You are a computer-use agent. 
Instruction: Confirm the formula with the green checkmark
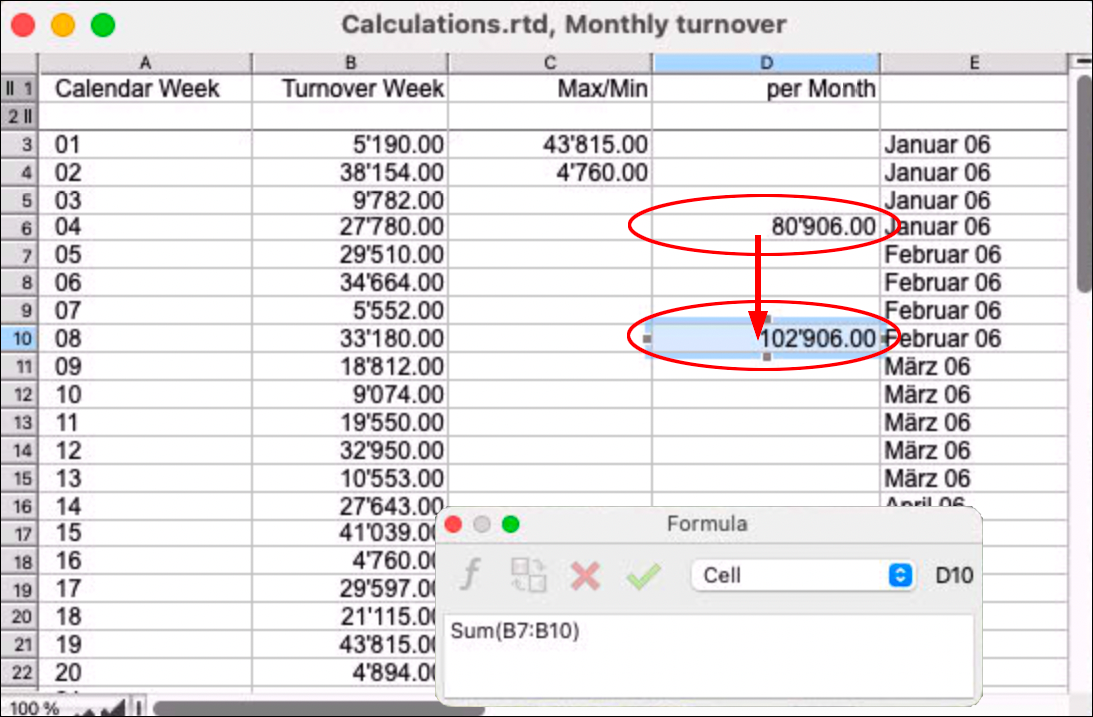pyautogui.click(x=643, y=575)
